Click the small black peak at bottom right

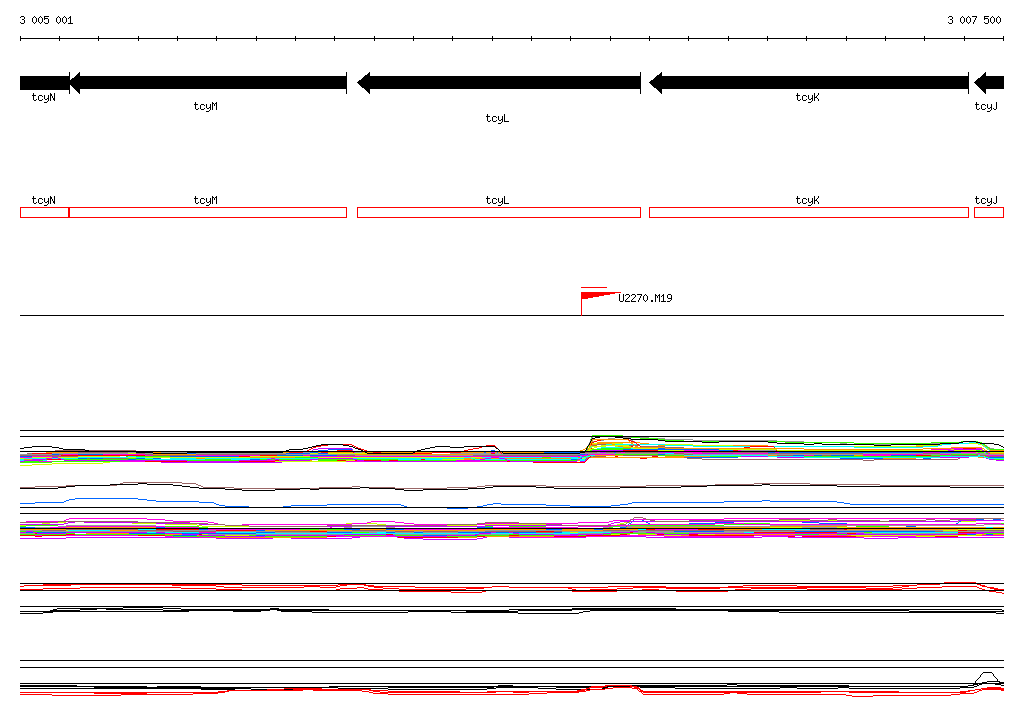click(987, 677)
